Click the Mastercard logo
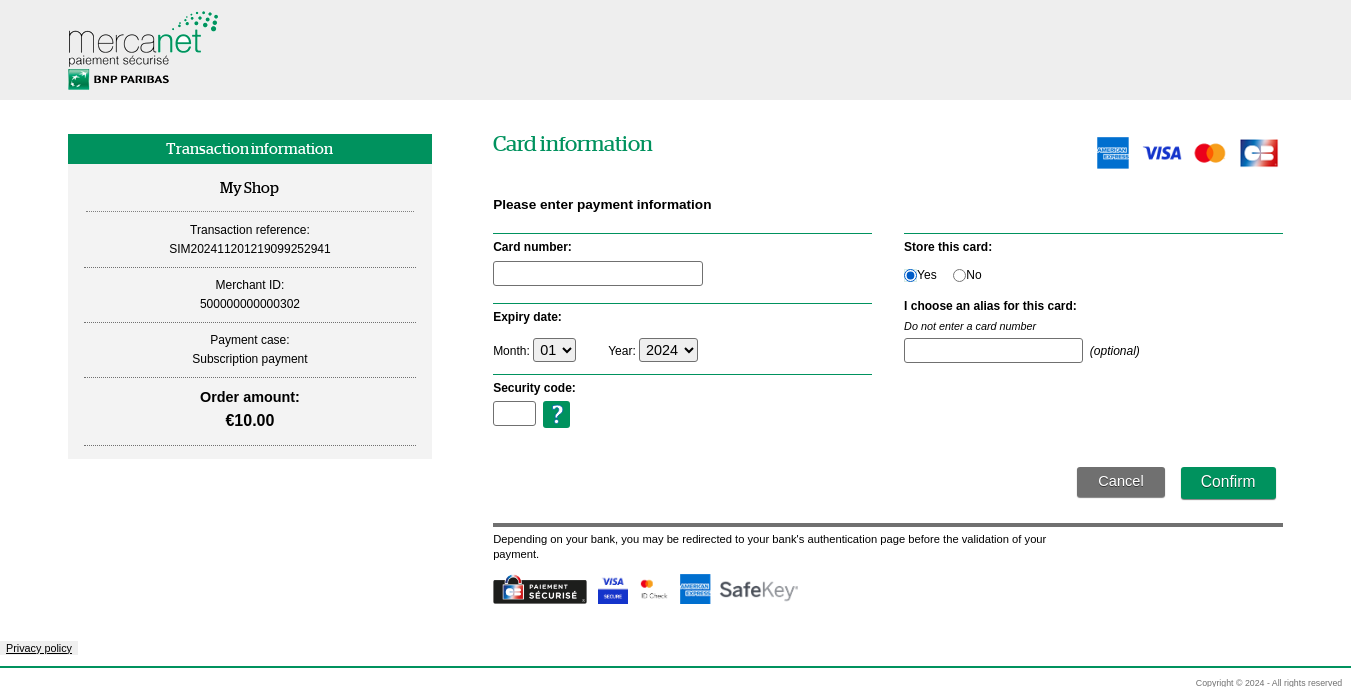This screenshot has width=1351, height=687. (1209, 152)
